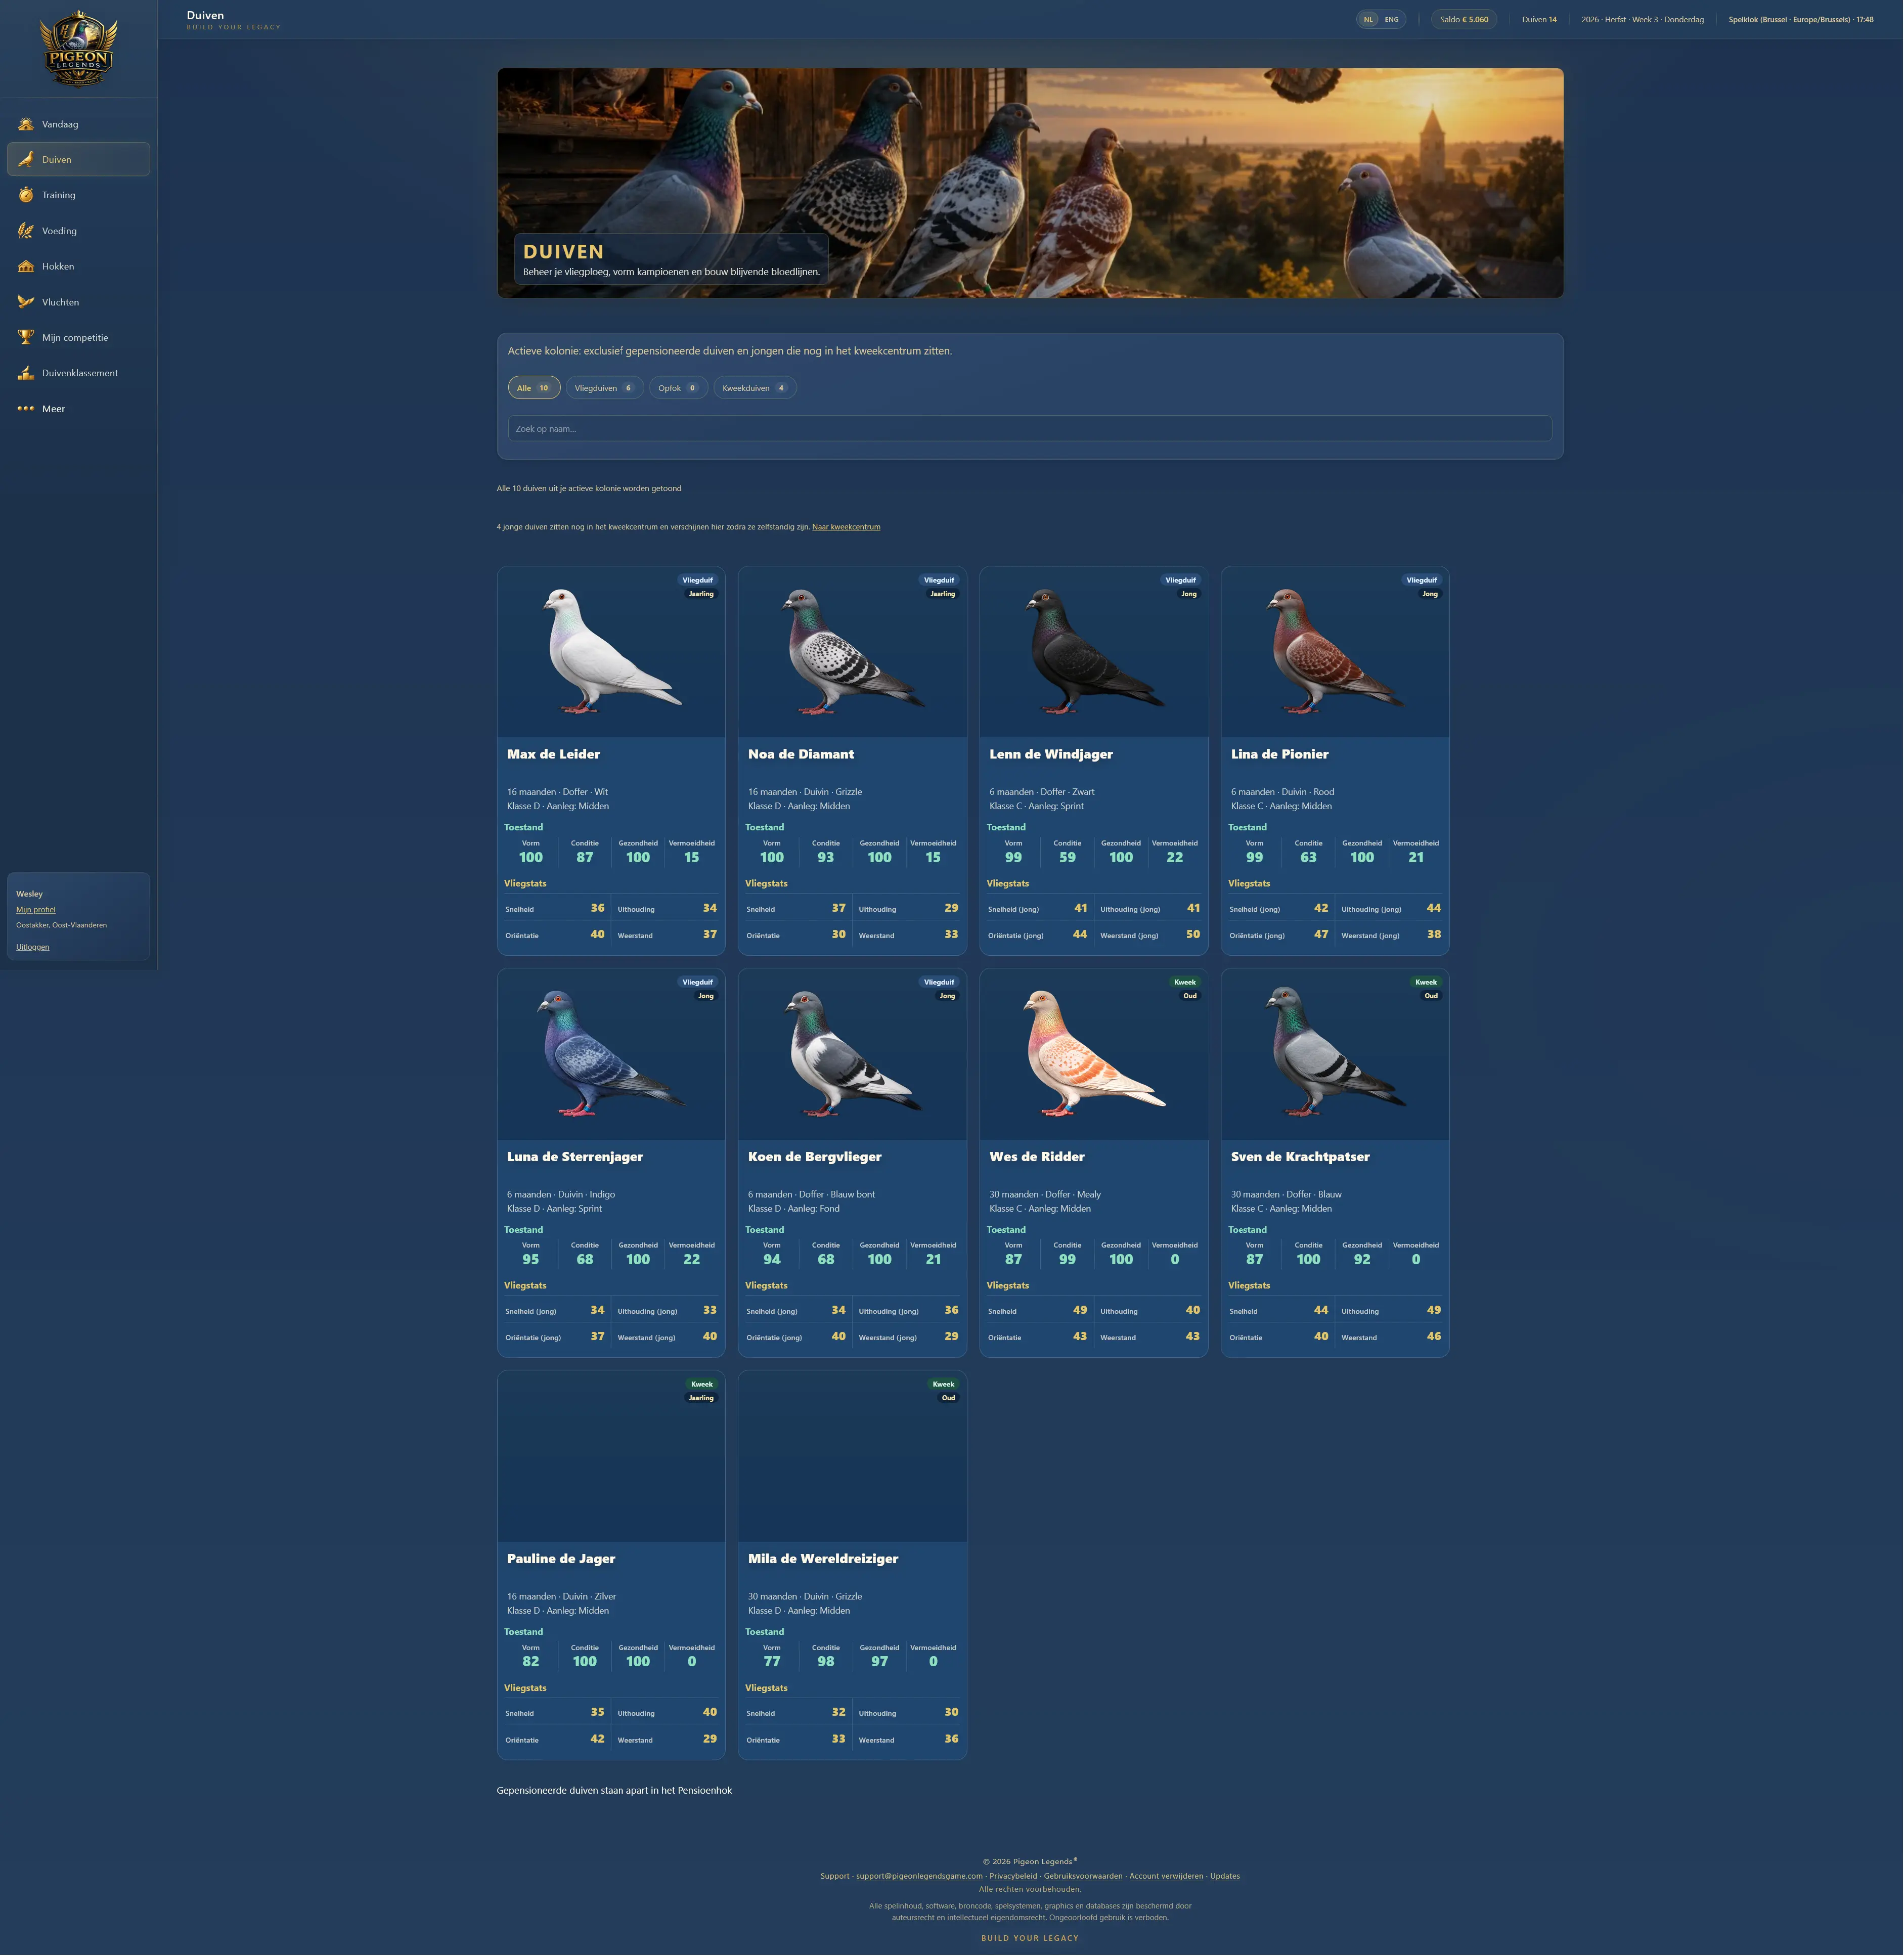Screen dimensions: 1904x1956
Task: Open Hokken via its loft icon
Action: (26, 266)
